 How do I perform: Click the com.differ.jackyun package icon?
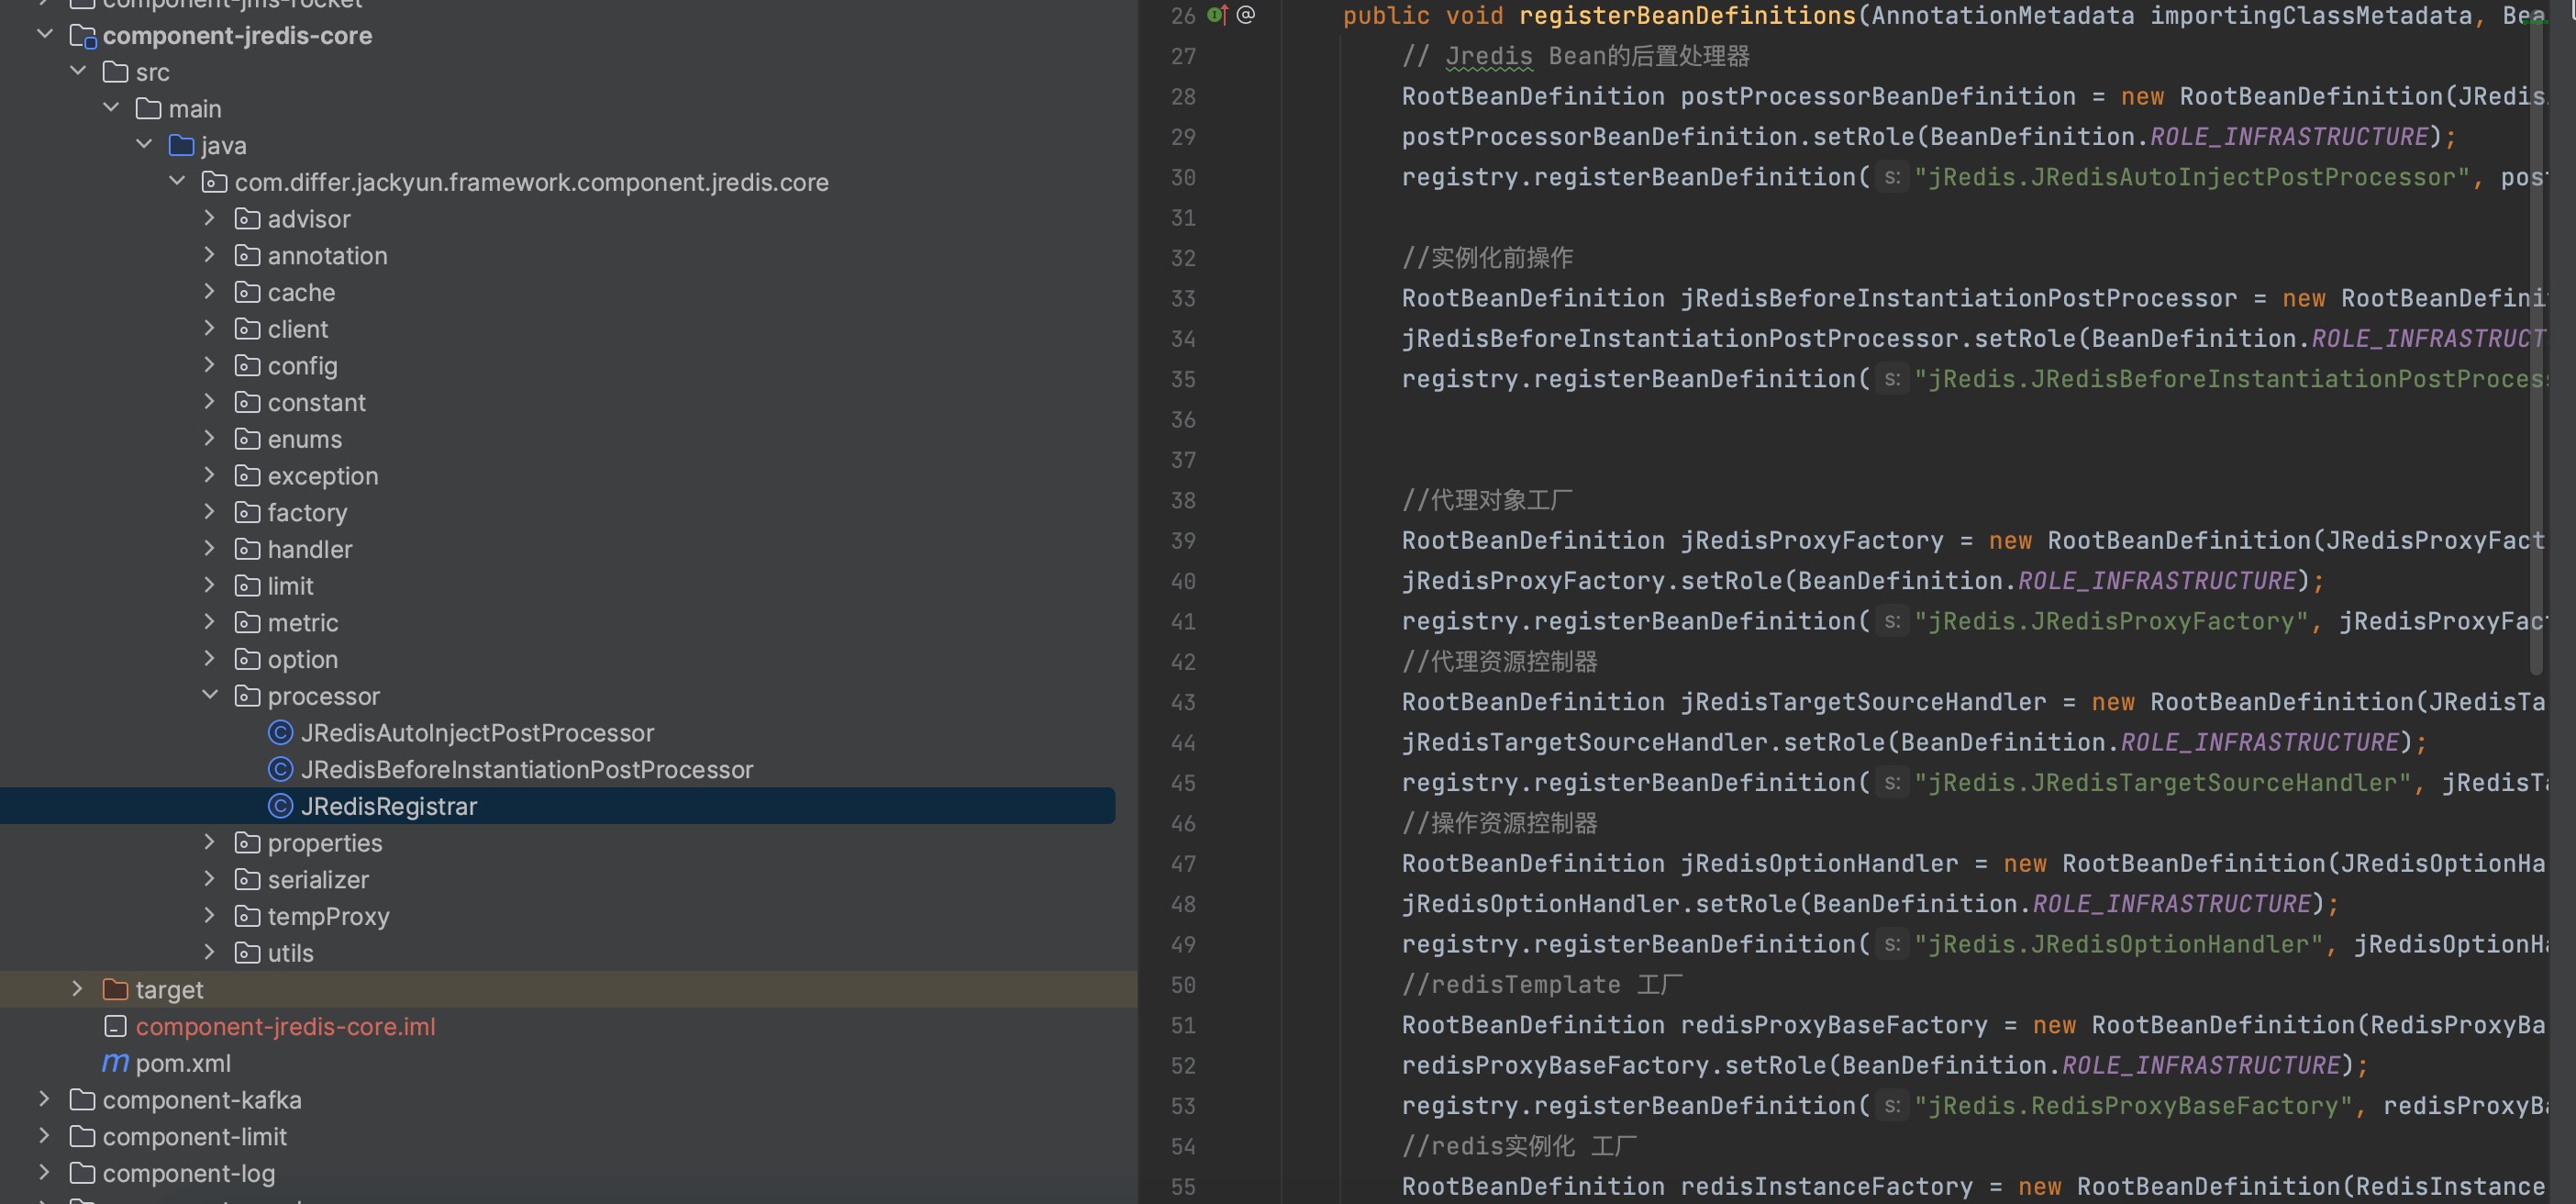[x=214, y=183]
